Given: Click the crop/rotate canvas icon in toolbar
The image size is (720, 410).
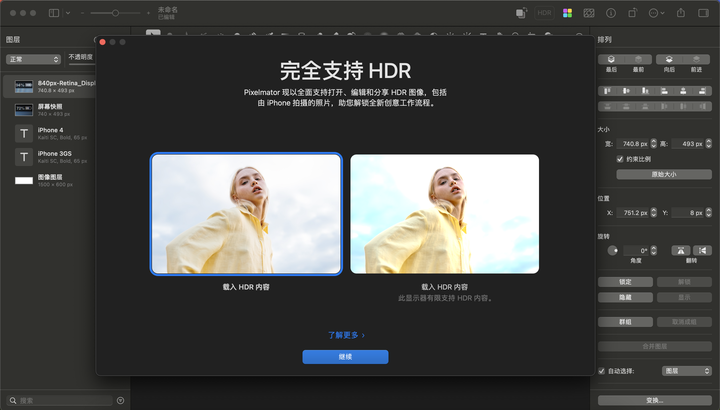Looking at the screenshot, I should (x=633, y=13).
